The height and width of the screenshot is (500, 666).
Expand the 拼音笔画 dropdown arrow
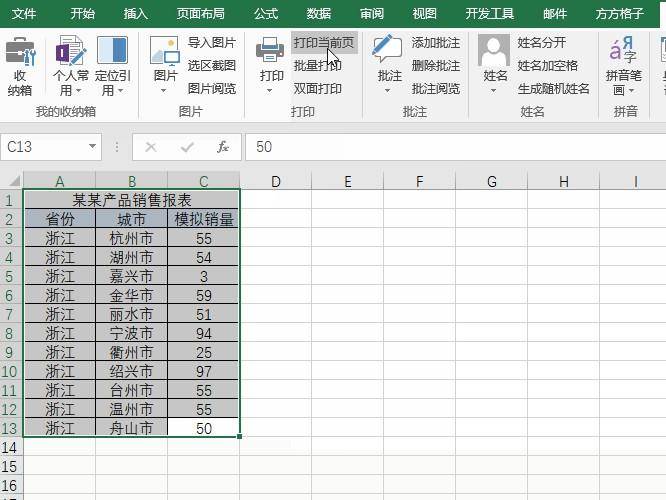631,90
